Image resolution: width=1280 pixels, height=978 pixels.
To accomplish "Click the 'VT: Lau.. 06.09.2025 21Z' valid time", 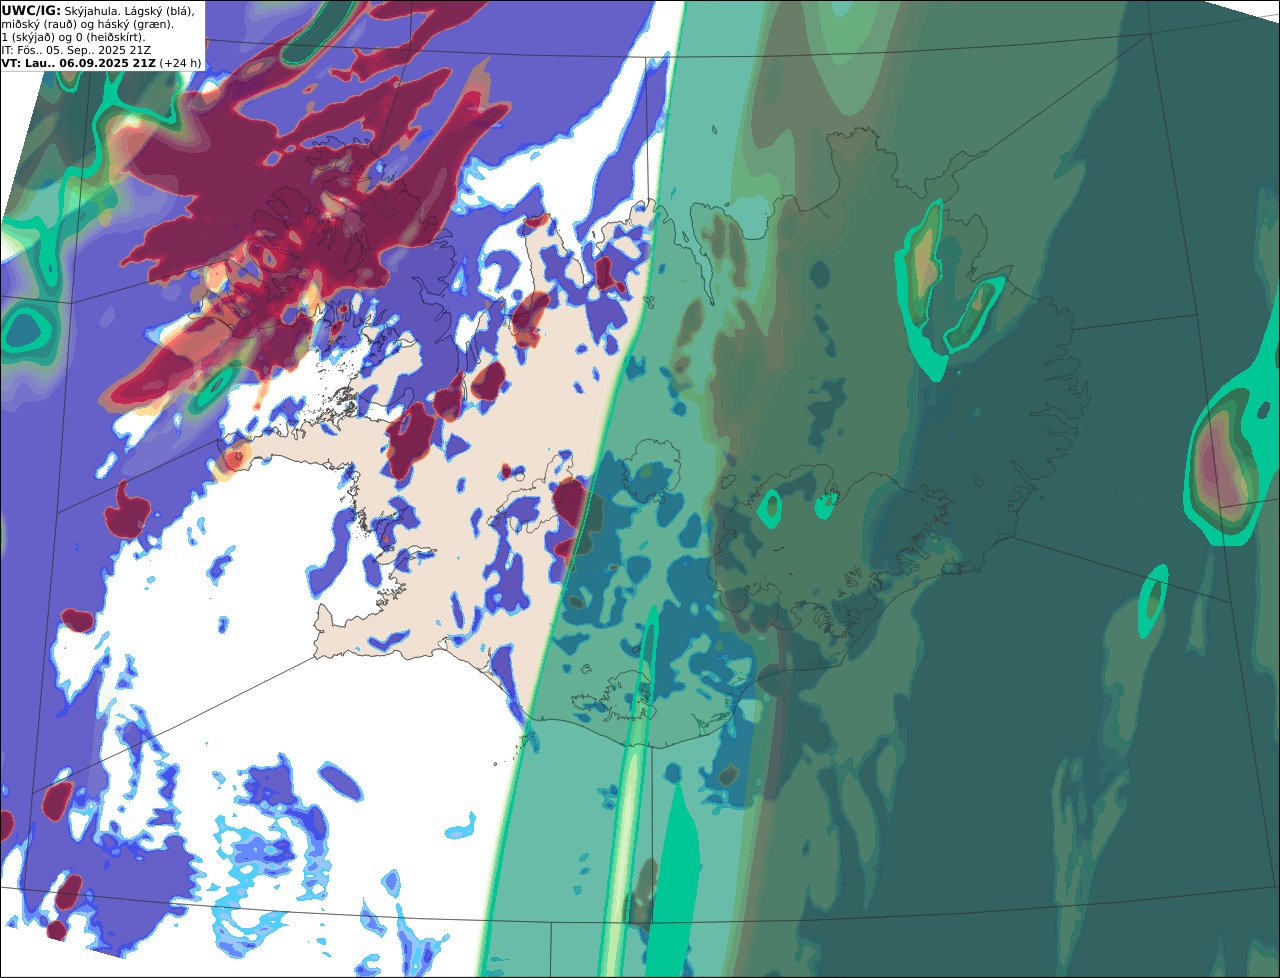I will [78, 62].
